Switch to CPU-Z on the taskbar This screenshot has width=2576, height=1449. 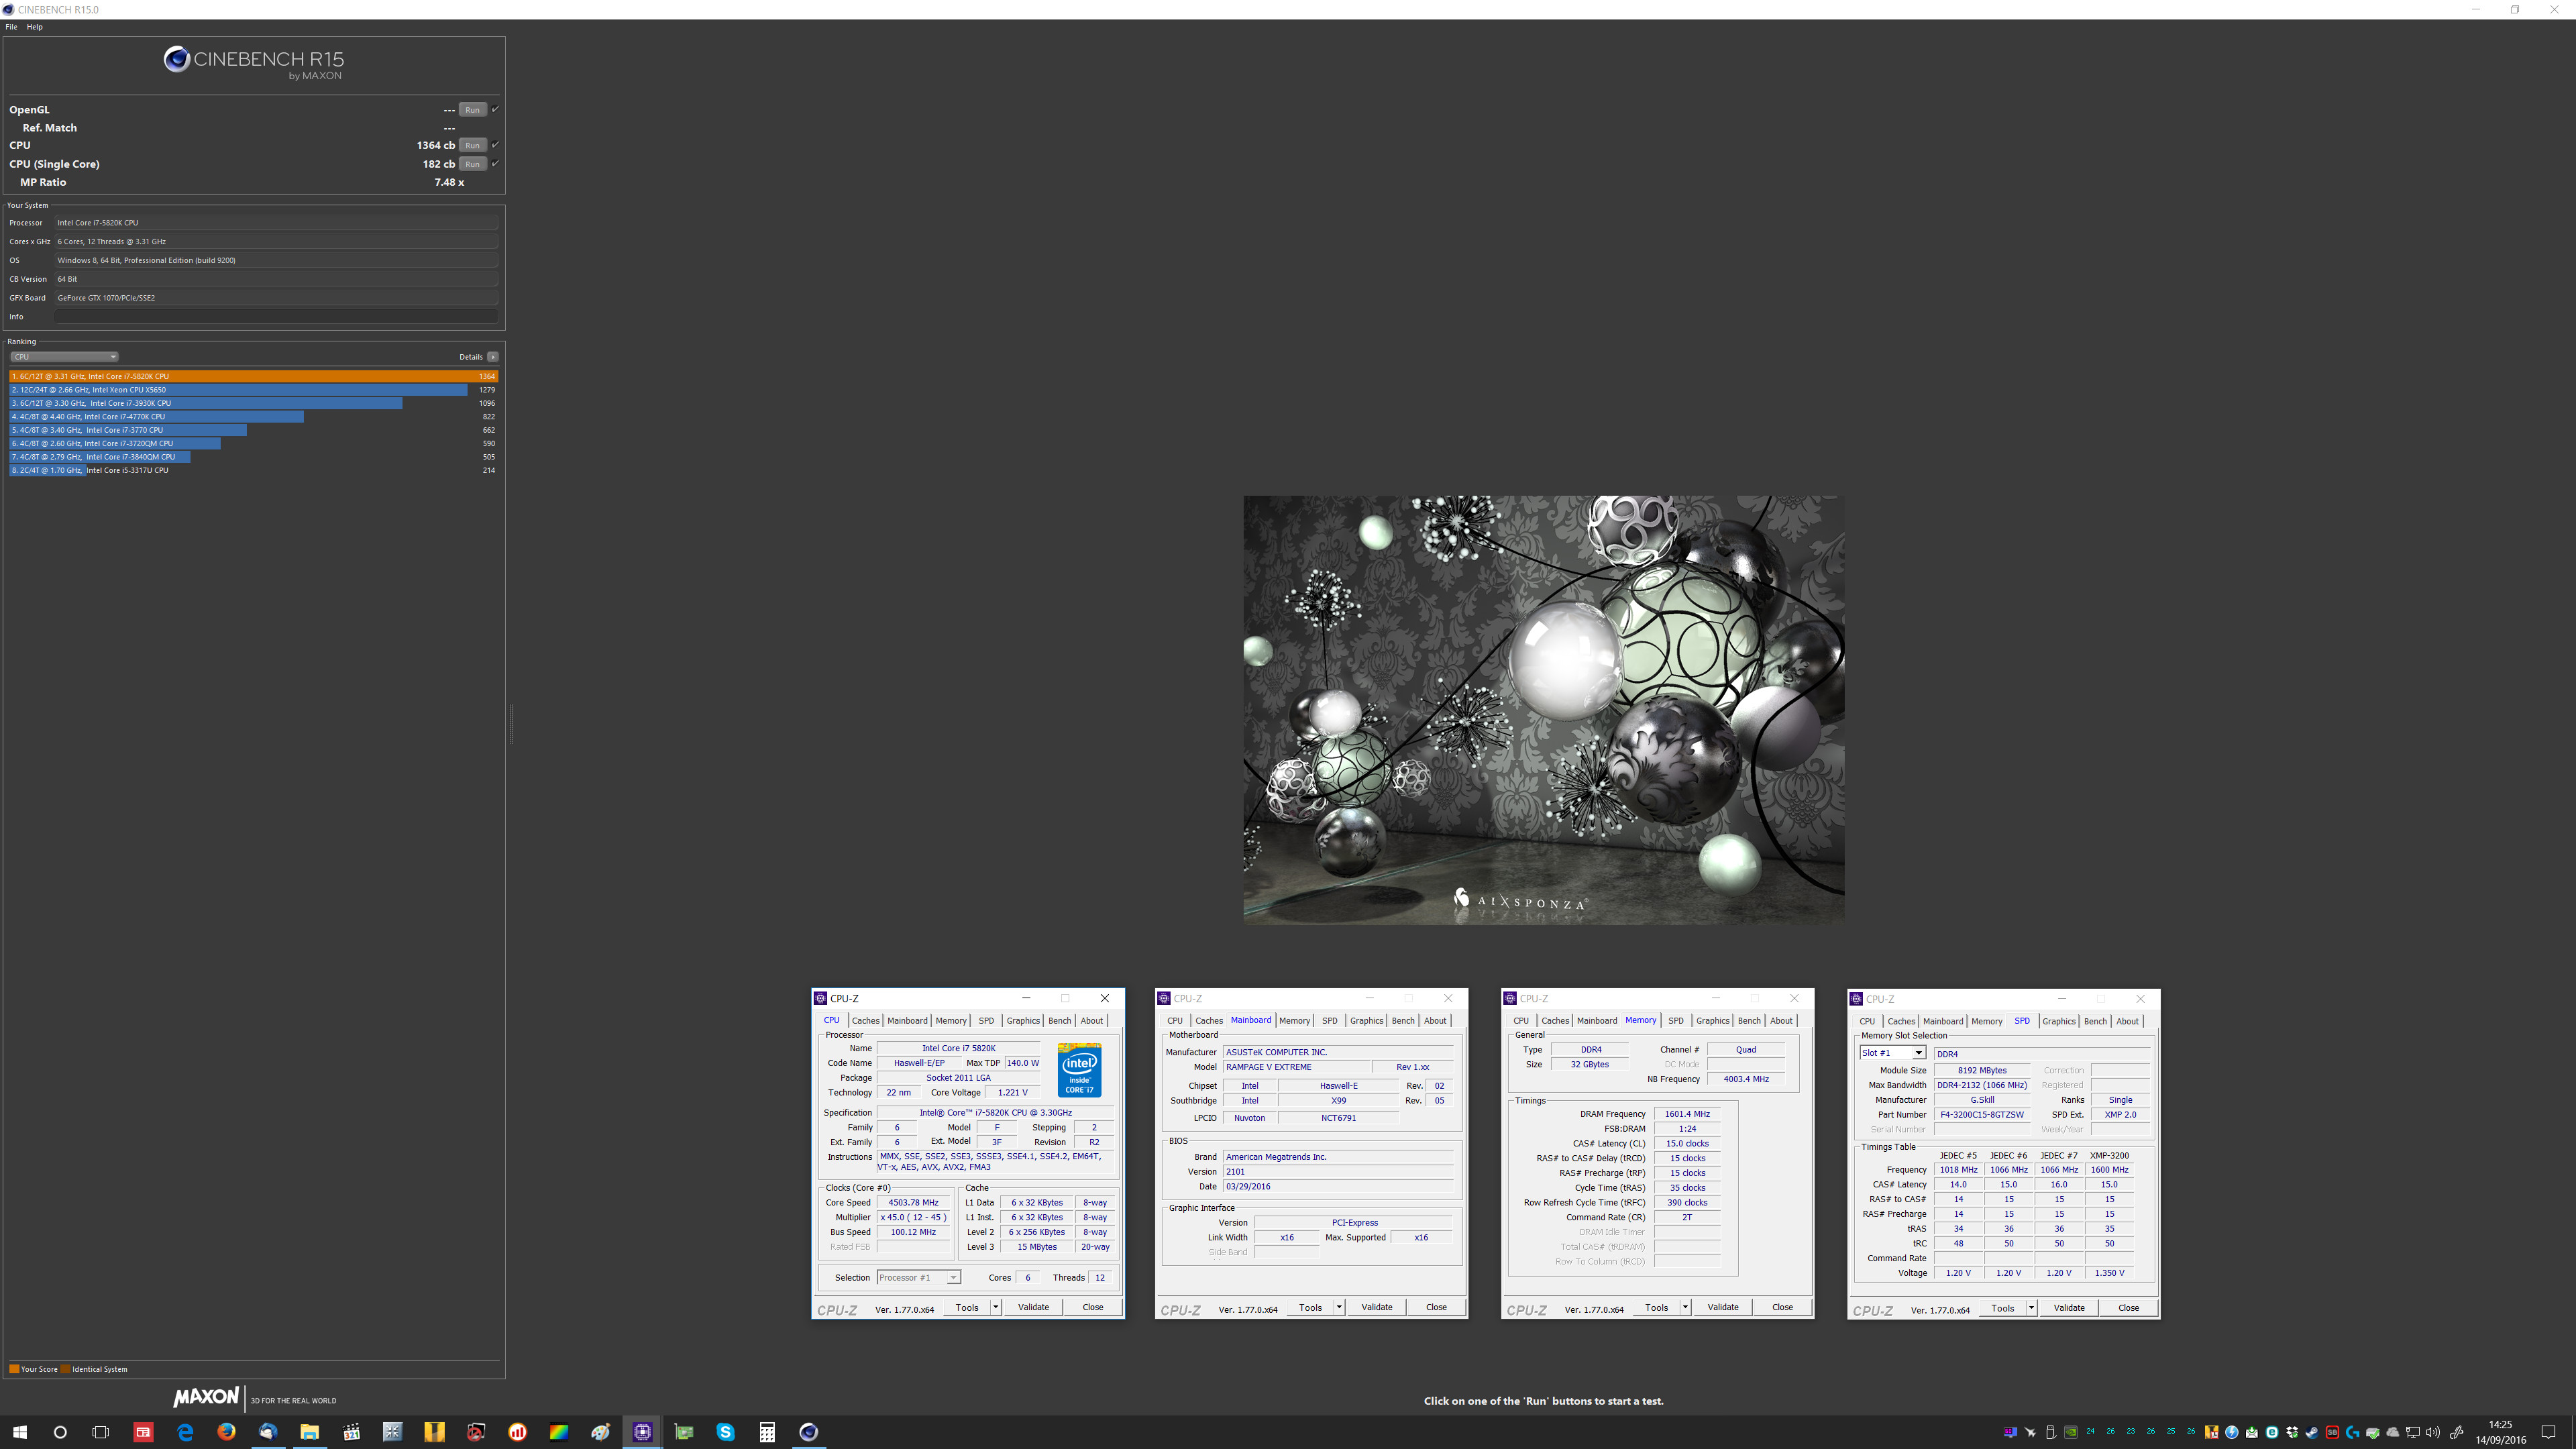(x=642, y=1432)
